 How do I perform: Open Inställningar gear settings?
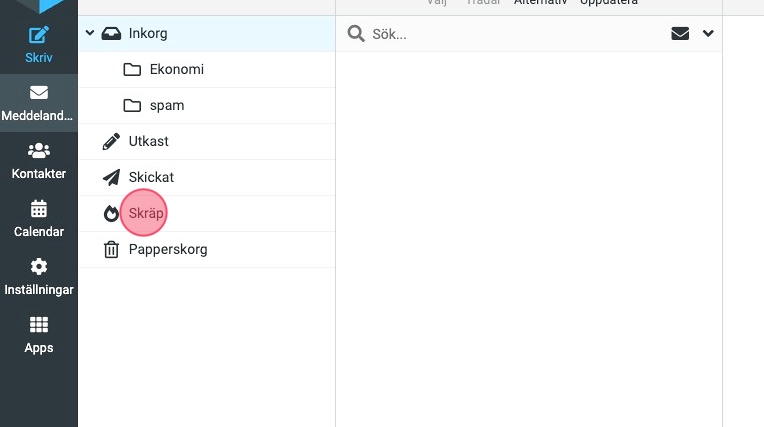pos(38,277)
